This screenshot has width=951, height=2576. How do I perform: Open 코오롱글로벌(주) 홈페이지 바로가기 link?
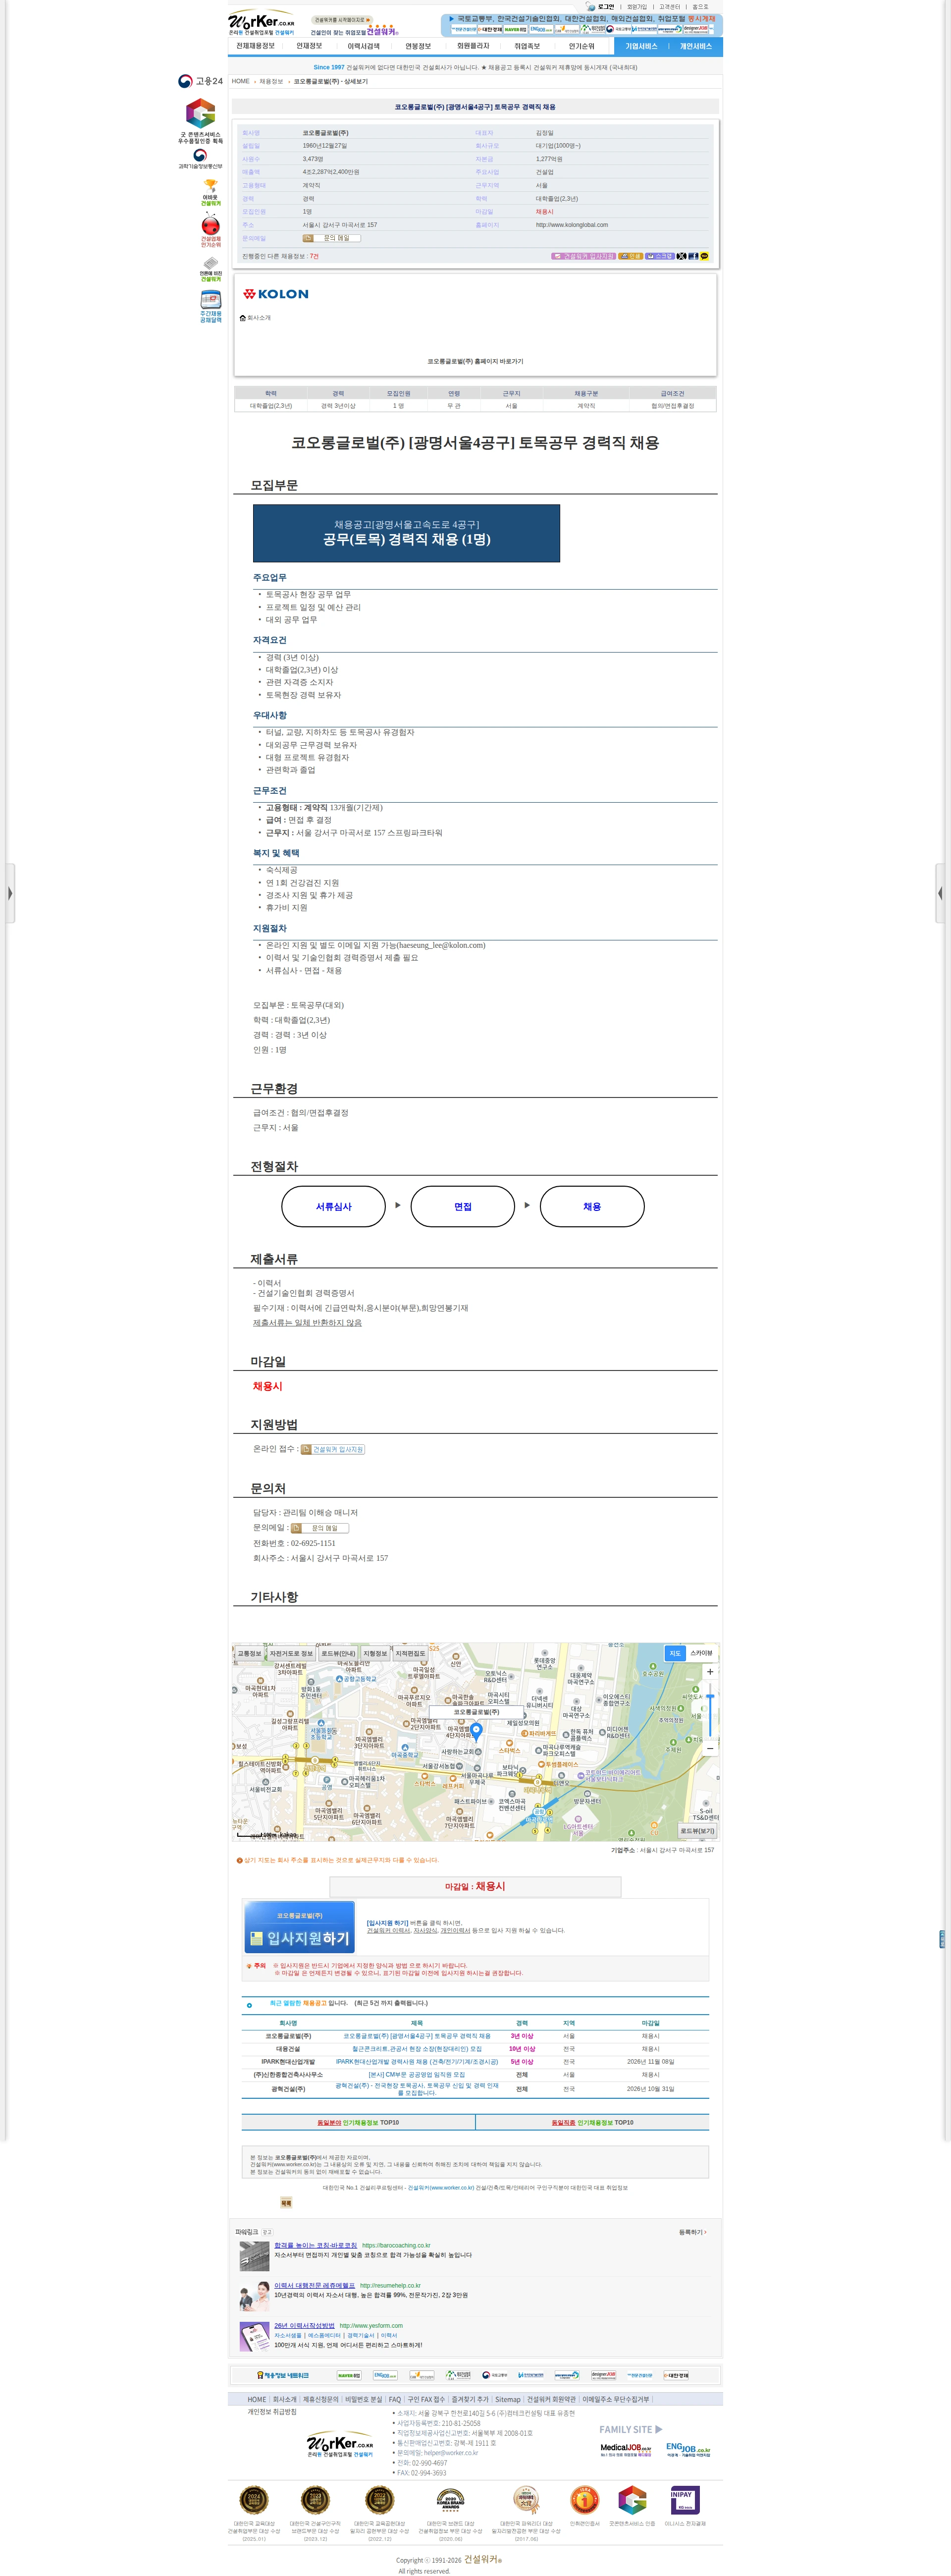click(x=475, y=361)
